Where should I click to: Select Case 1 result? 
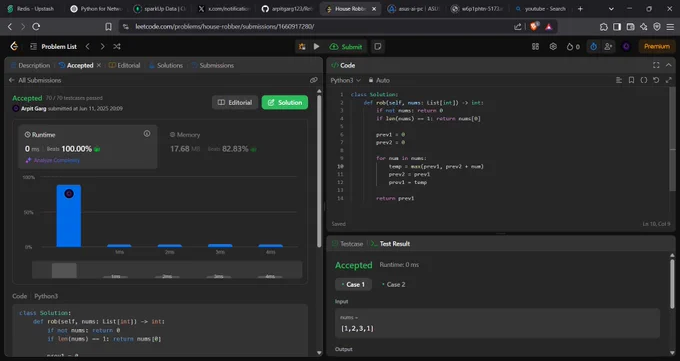[x=353, y=285]
